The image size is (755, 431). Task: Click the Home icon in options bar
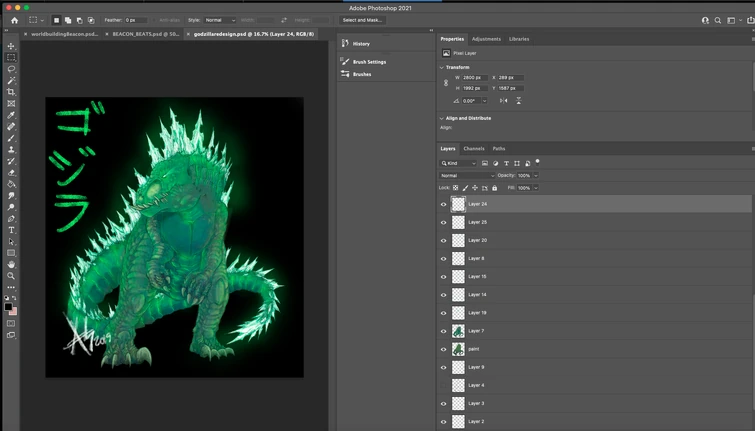(x=14, y=20)
